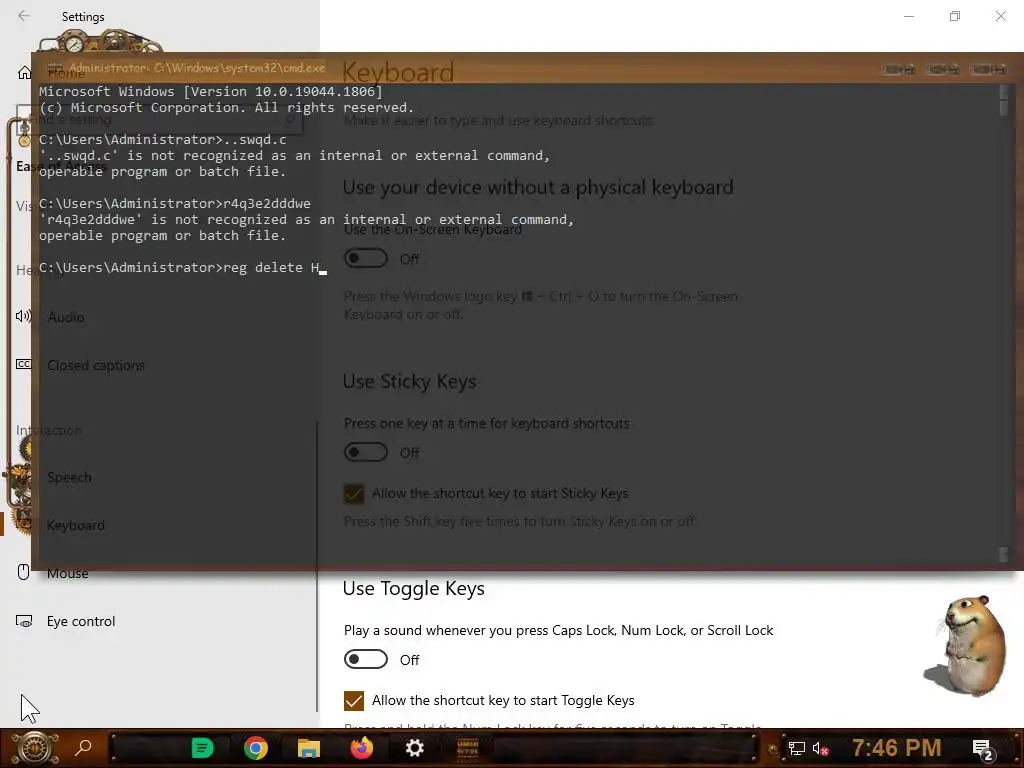Click Closed captions CC icon

(24, 364)
